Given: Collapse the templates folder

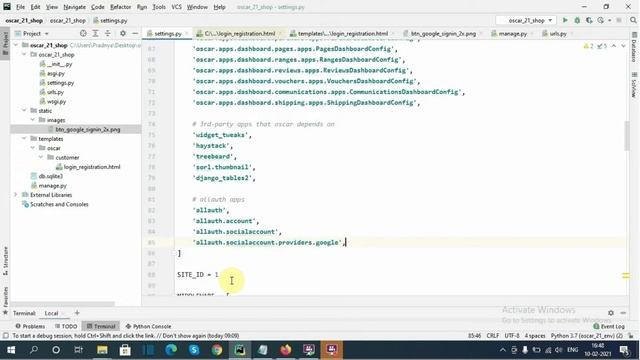Looking at the screenshot, I should [x=24, y=139].
